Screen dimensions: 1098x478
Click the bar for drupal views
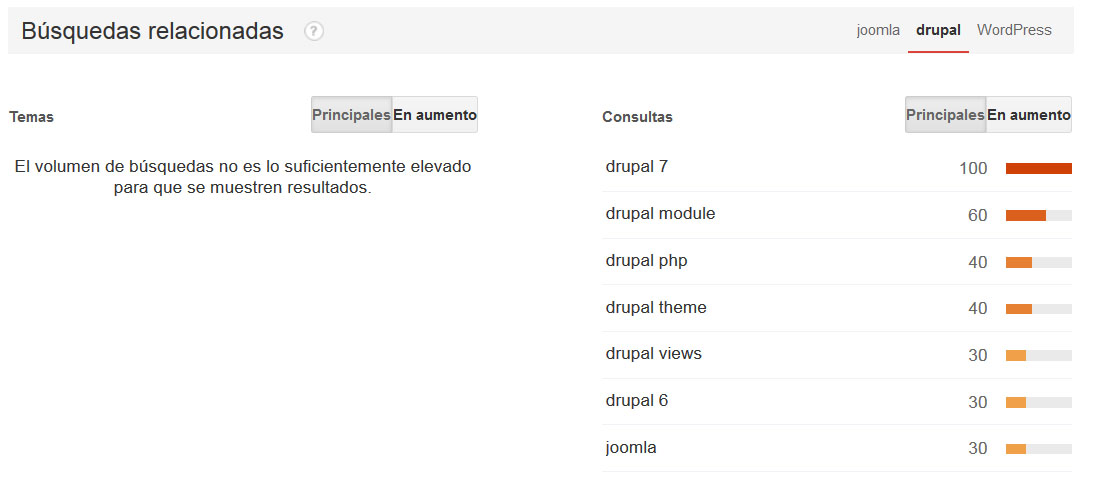pyautogui.click(x=1038, y=356)
